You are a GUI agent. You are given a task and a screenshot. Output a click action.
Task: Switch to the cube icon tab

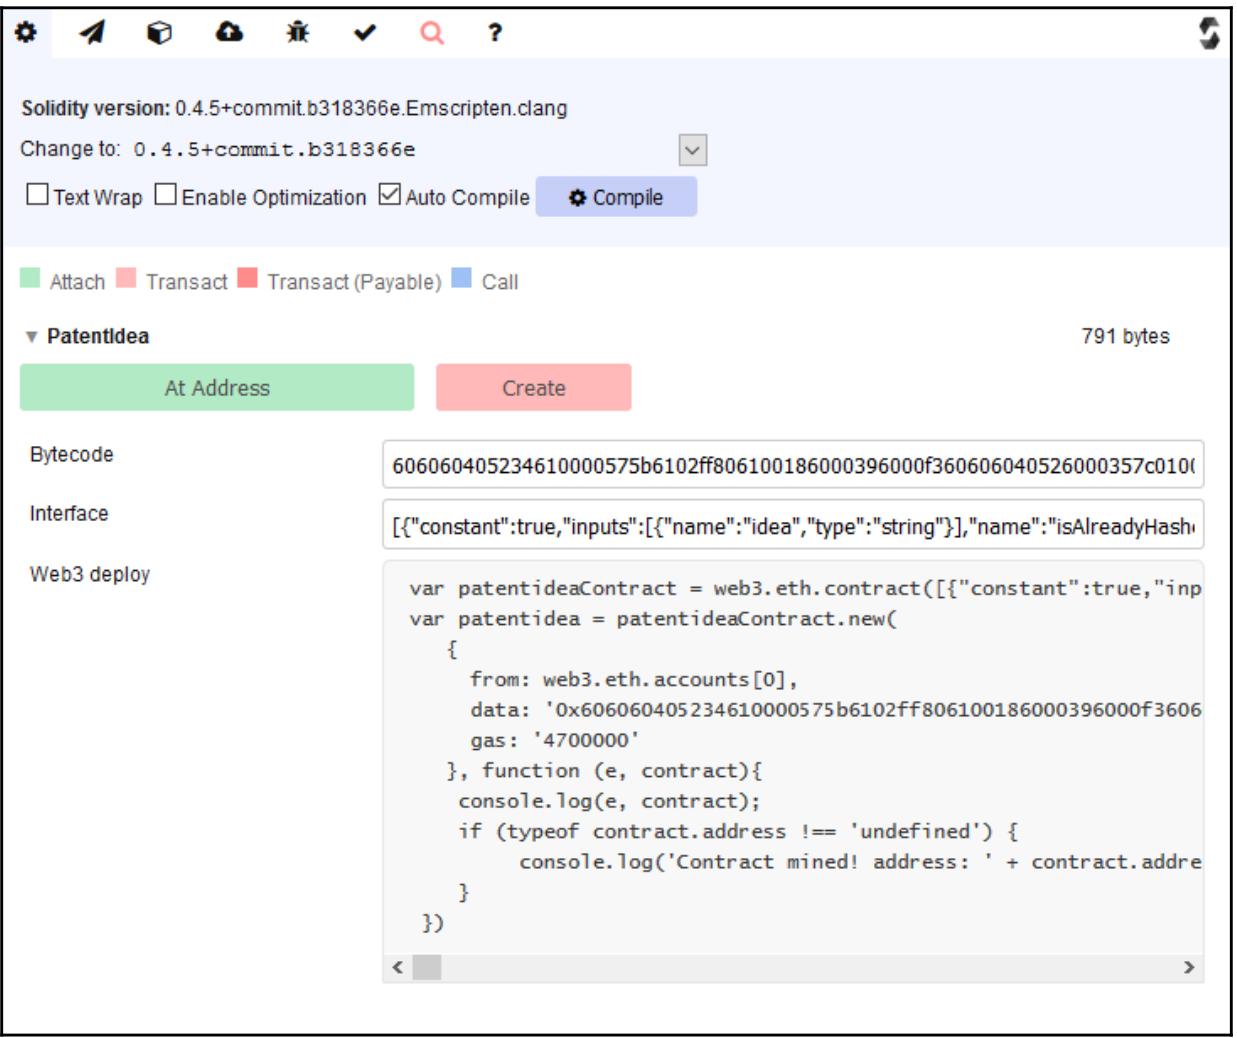click(159, 33)
